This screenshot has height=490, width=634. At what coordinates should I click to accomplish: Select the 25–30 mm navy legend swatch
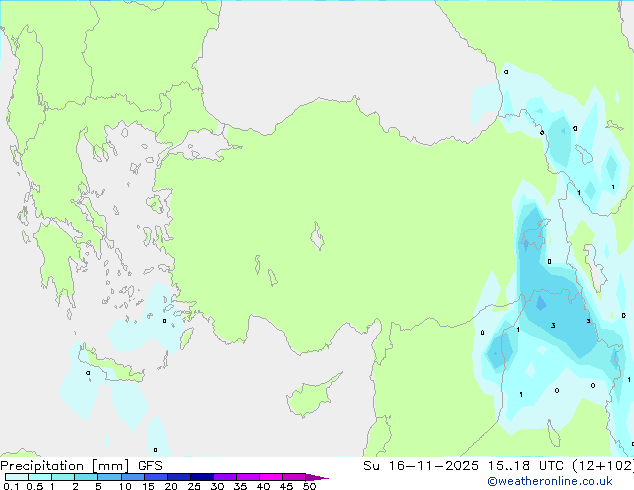[201, 477]
